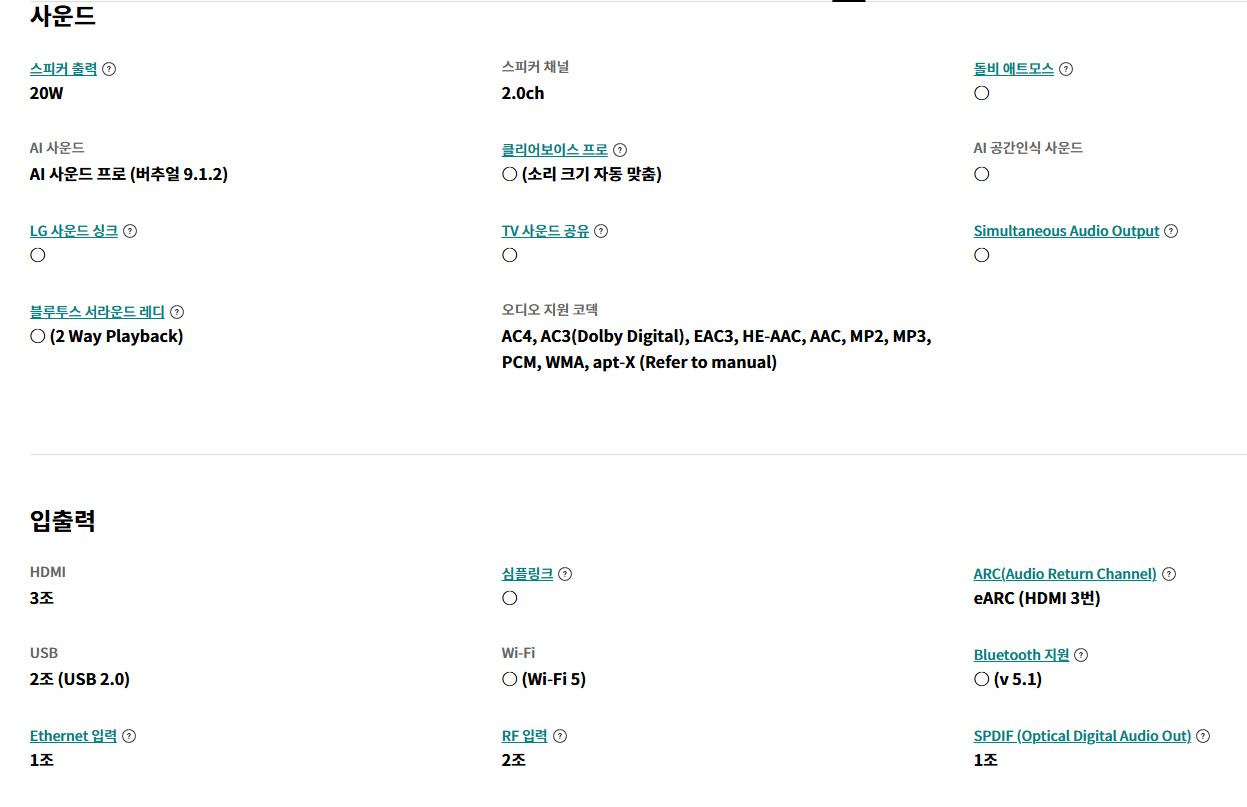Image resolution: width=1247 pixels, height=807 pixels.
Task: Click help icon next to Ethernet 입력
Action: pos(129,736)
